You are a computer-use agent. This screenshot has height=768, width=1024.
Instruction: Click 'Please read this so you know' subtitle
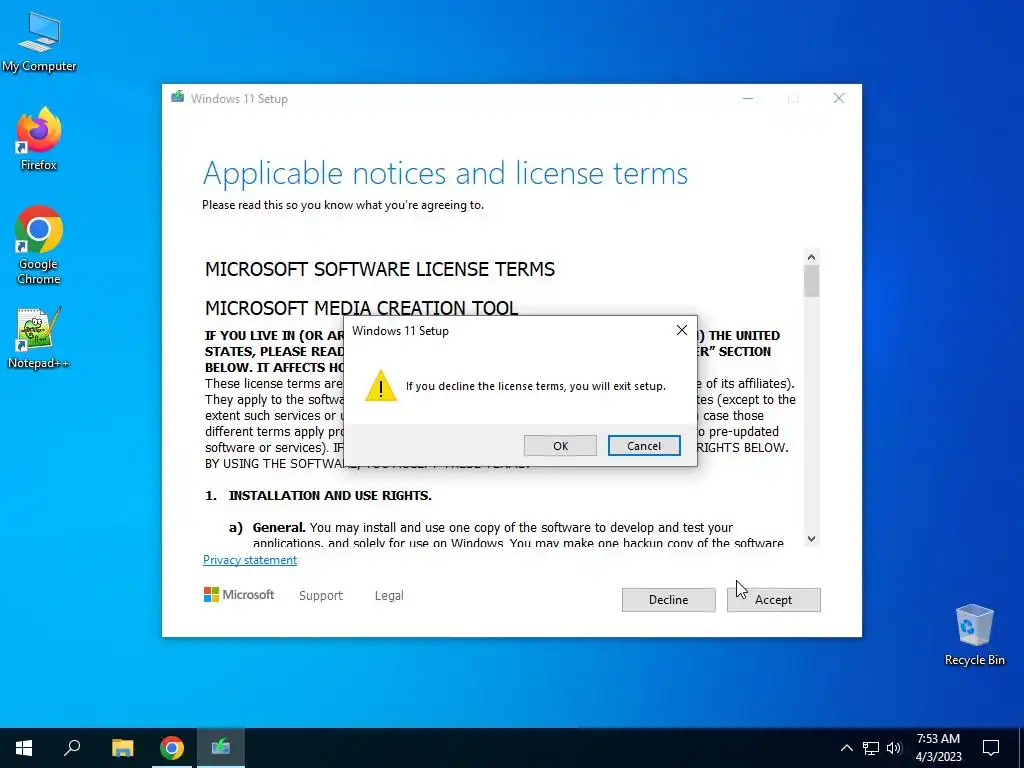click(x=343, y=205)
